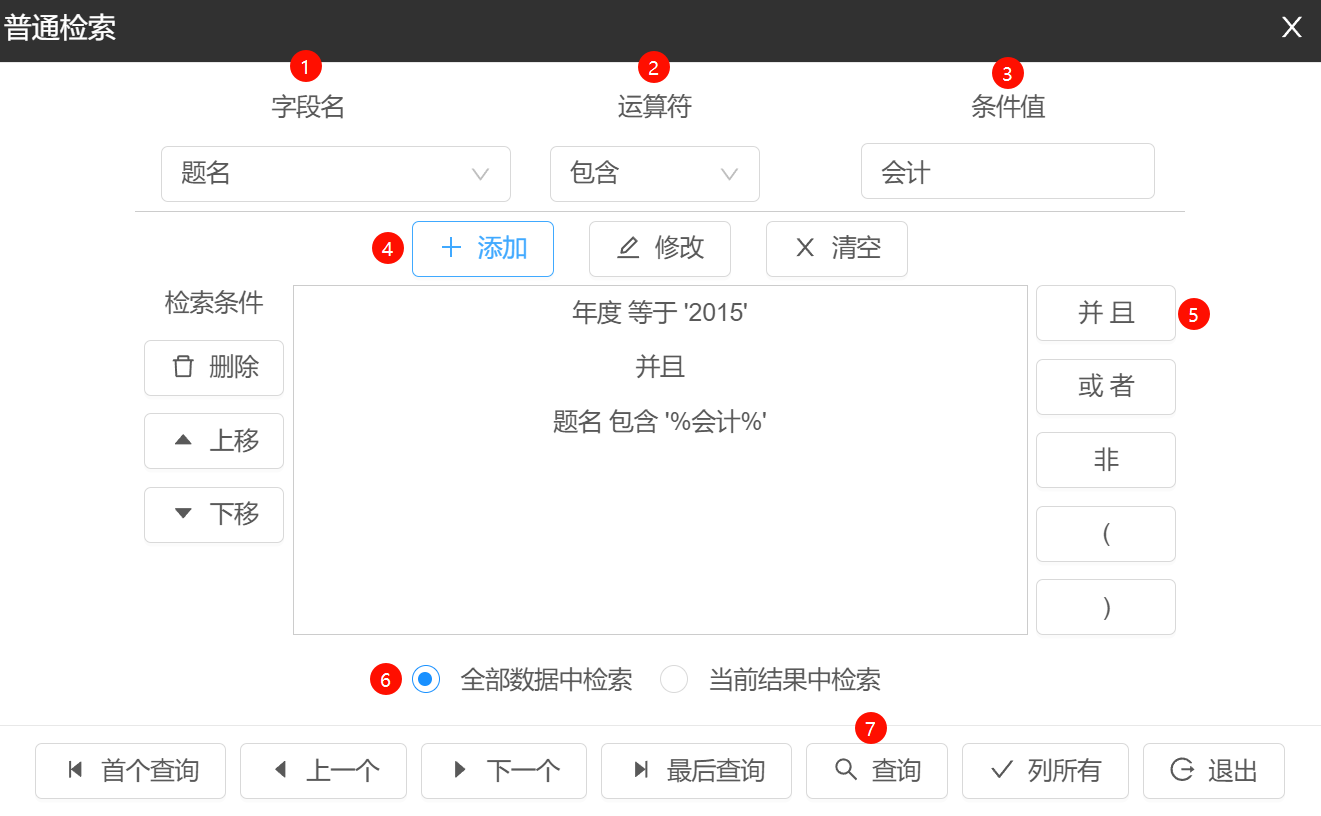Go to 上一个 (previous) result
The image size is (1321, 816).
323,770
